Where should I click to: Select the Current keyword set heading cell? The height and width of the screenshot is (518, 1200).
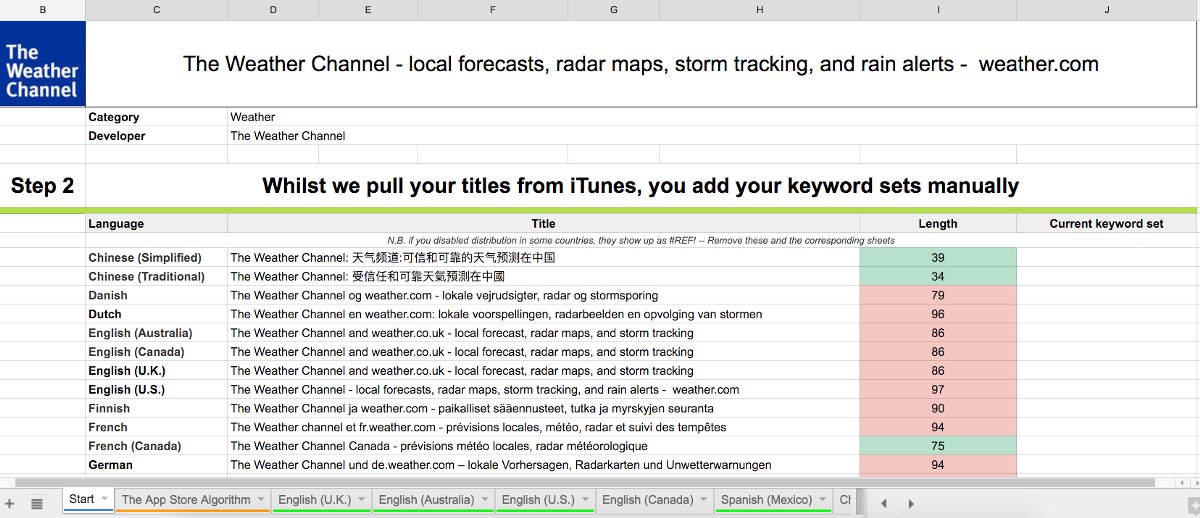1107,224
